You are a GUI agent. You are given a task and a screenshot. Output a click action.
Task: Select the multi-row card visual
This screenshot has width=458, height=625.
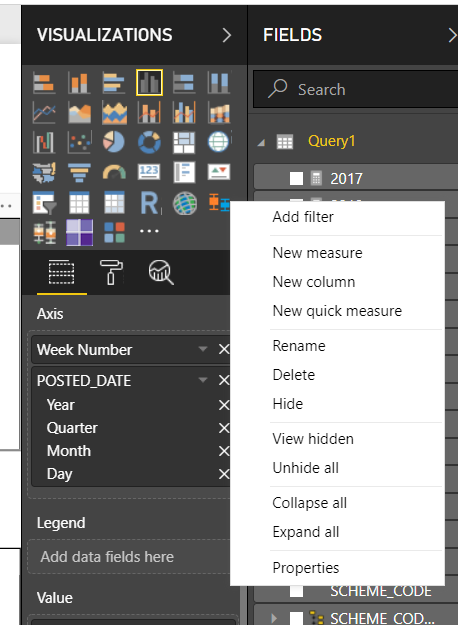coord(184,172)
